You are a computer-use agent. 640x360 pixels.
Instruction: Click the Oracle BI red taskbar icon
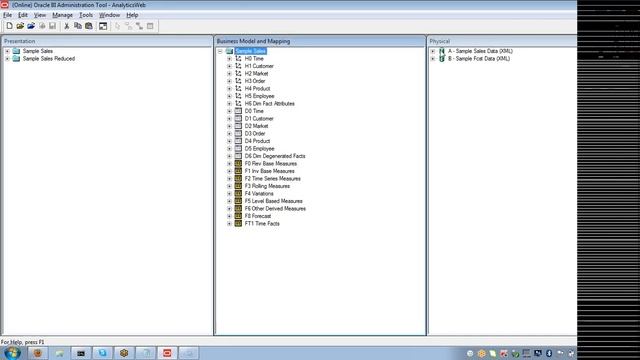(x=167, y=353)
